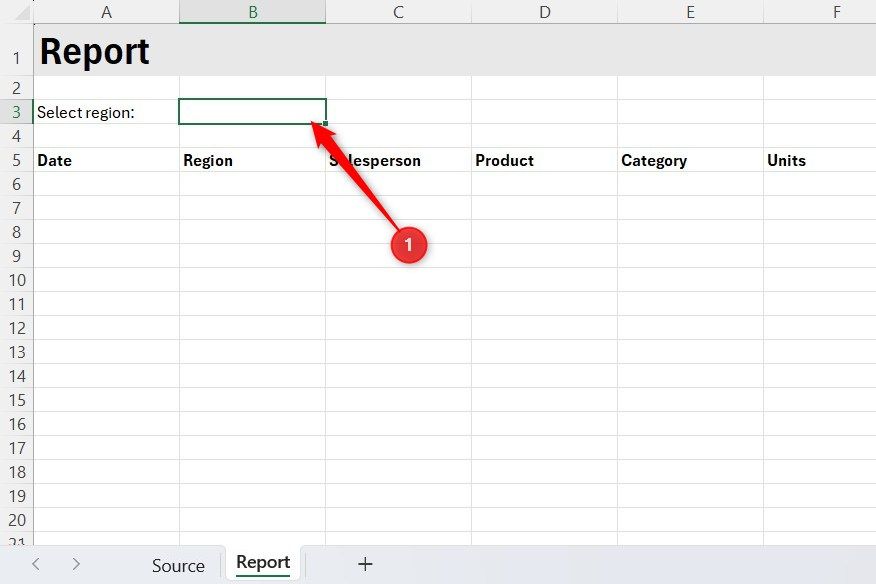This screenshot has height=584, width=876.
Task: Select row 15 header
Action: [x=17, y=400]
